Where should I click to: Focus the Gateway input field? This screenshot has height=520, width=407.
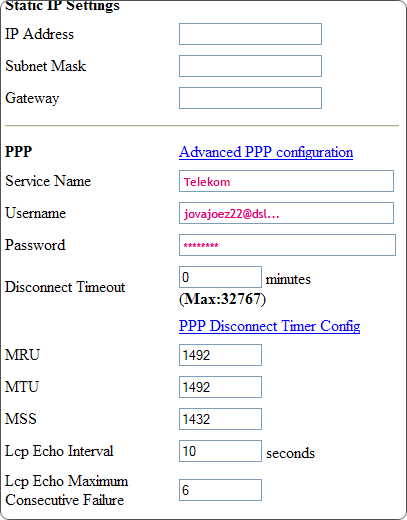250,98
